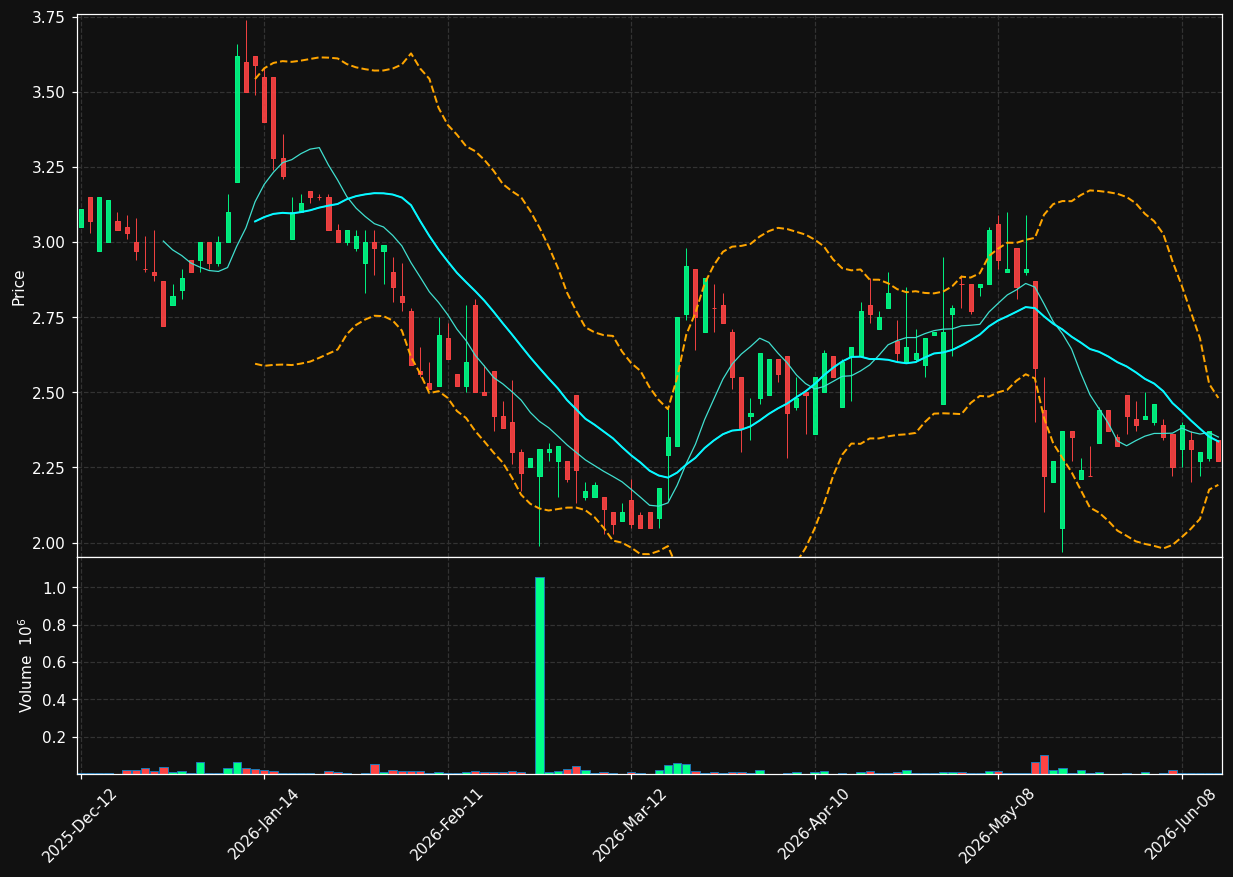The width and height of the screenshot is (1233, 877).
Task: Click the Volume 10^6 axis title
Action: (x=26, y=666)
